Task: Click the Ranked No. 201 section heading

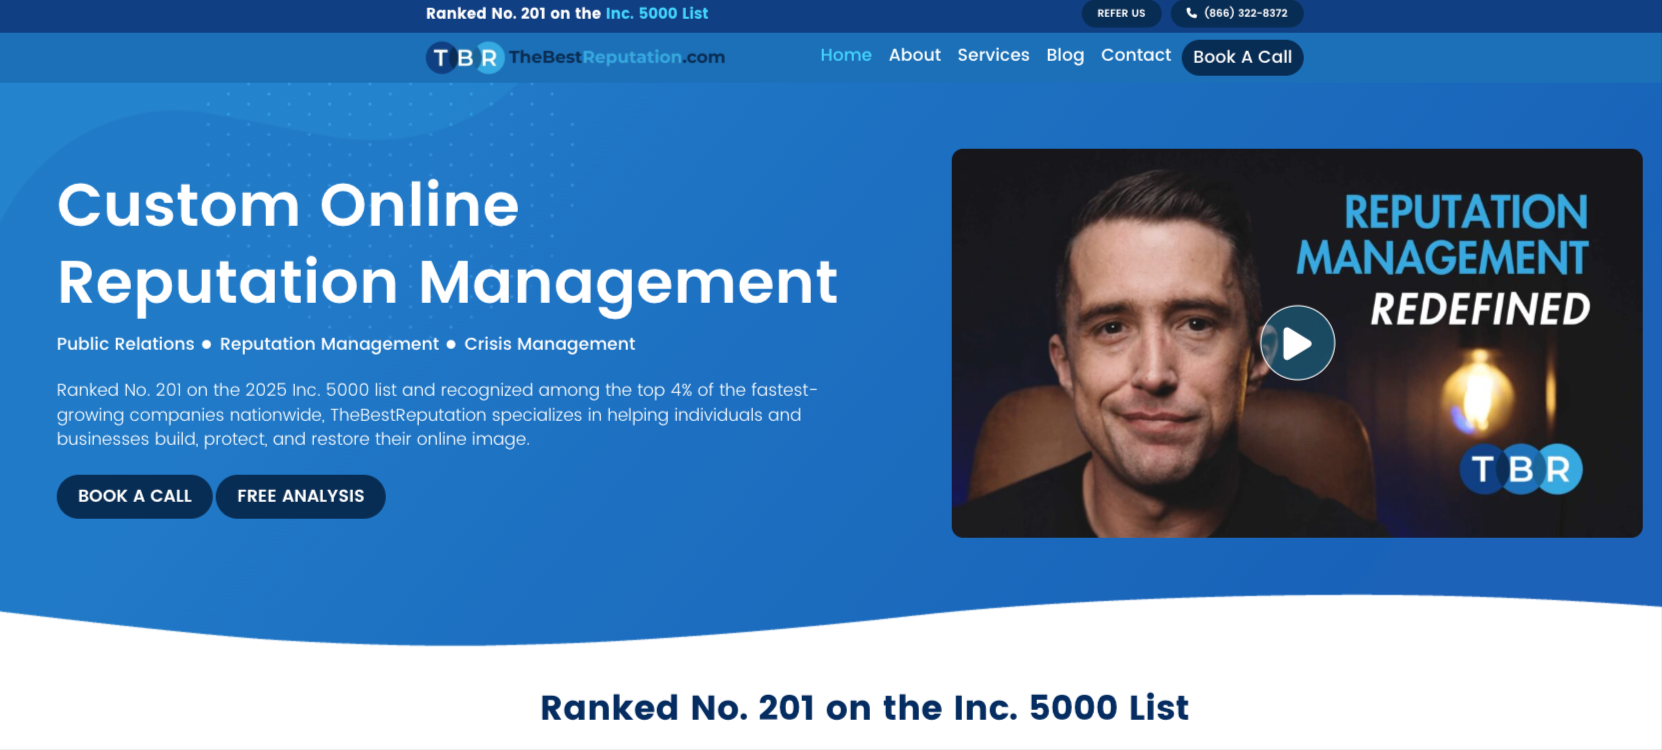Action: 865,708
